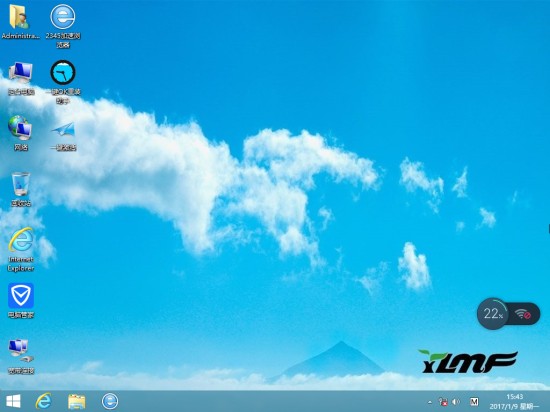Select the This PC computer icon
This screenshot has width=550, height=412.
tap(21, 78)
